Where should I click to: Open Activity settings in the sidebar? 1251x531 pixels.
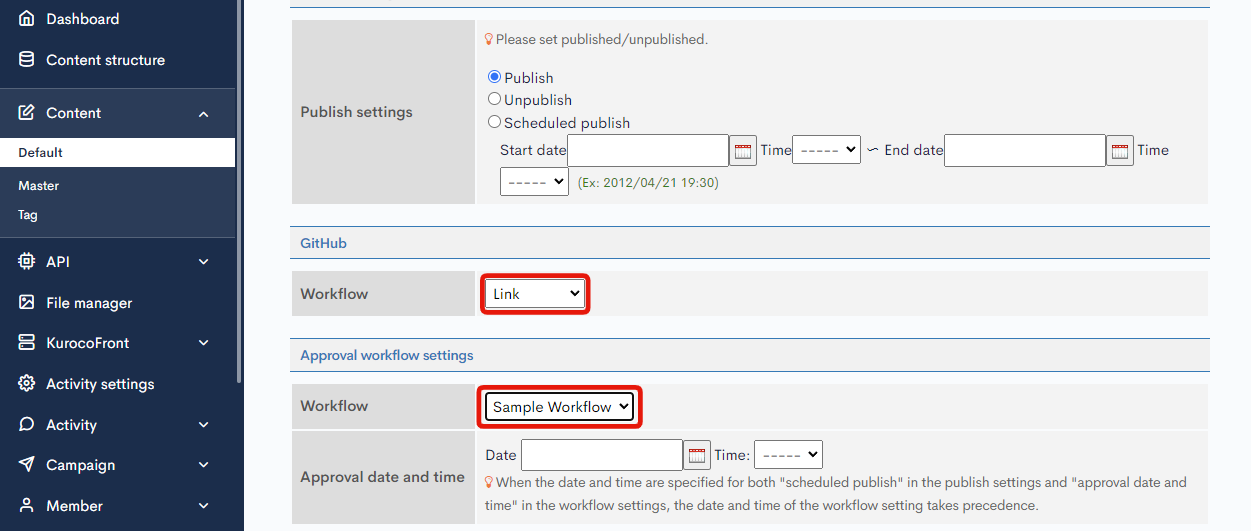[100, 384]
